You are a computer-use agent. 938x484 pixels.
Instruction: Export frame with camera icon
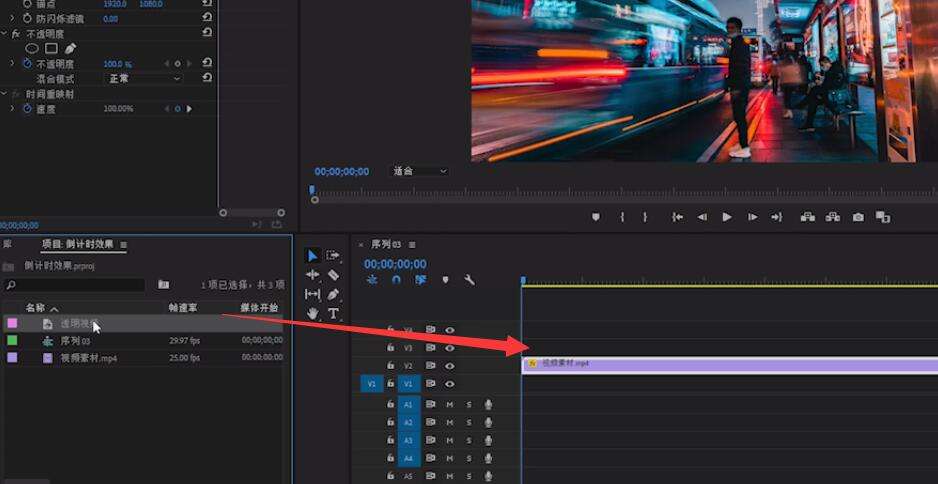pos(858,217)
